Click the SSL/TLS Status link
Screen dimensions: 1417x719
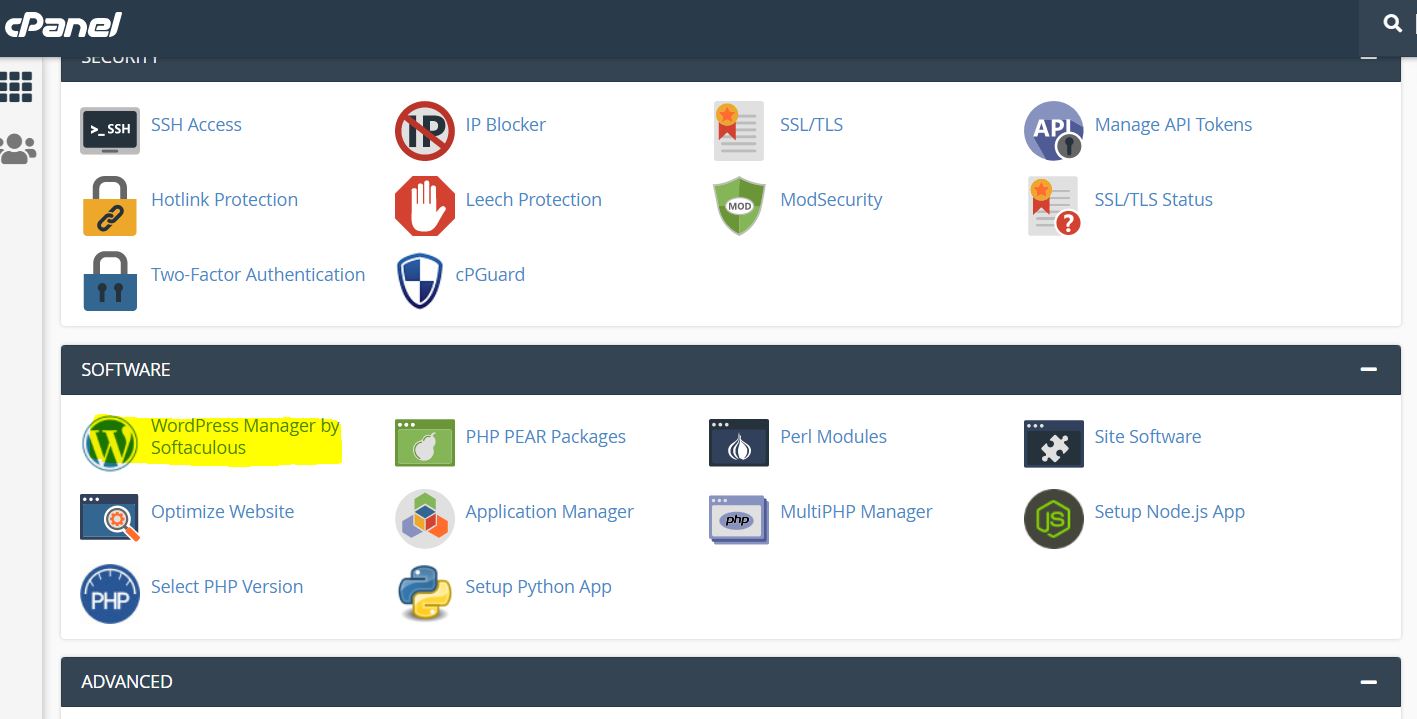coord(1153,199)
